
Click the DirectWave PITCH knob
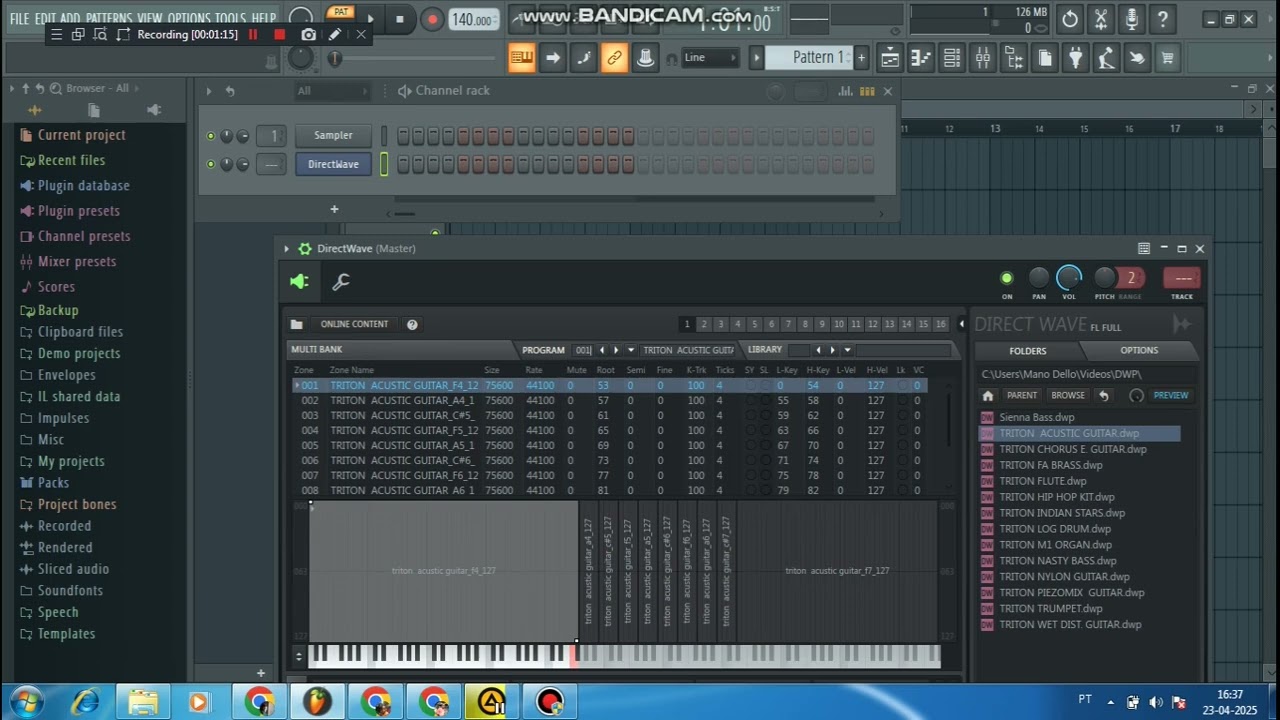tap(1104, 278)
